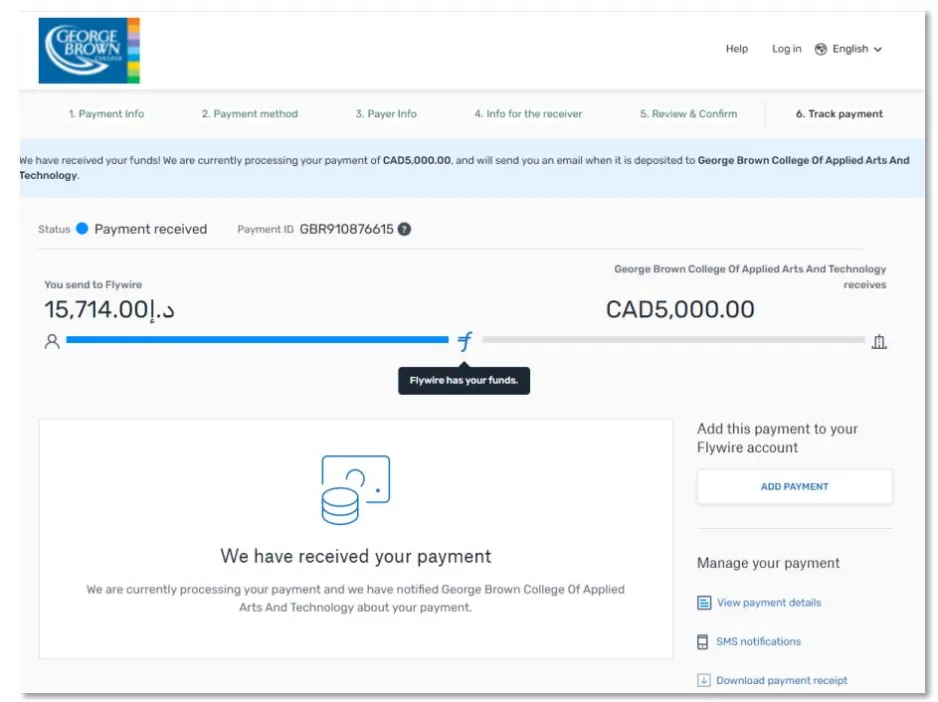This screenshot has height=702, width=938.
Task: Click the sender person icon
Action: [52, 341]
